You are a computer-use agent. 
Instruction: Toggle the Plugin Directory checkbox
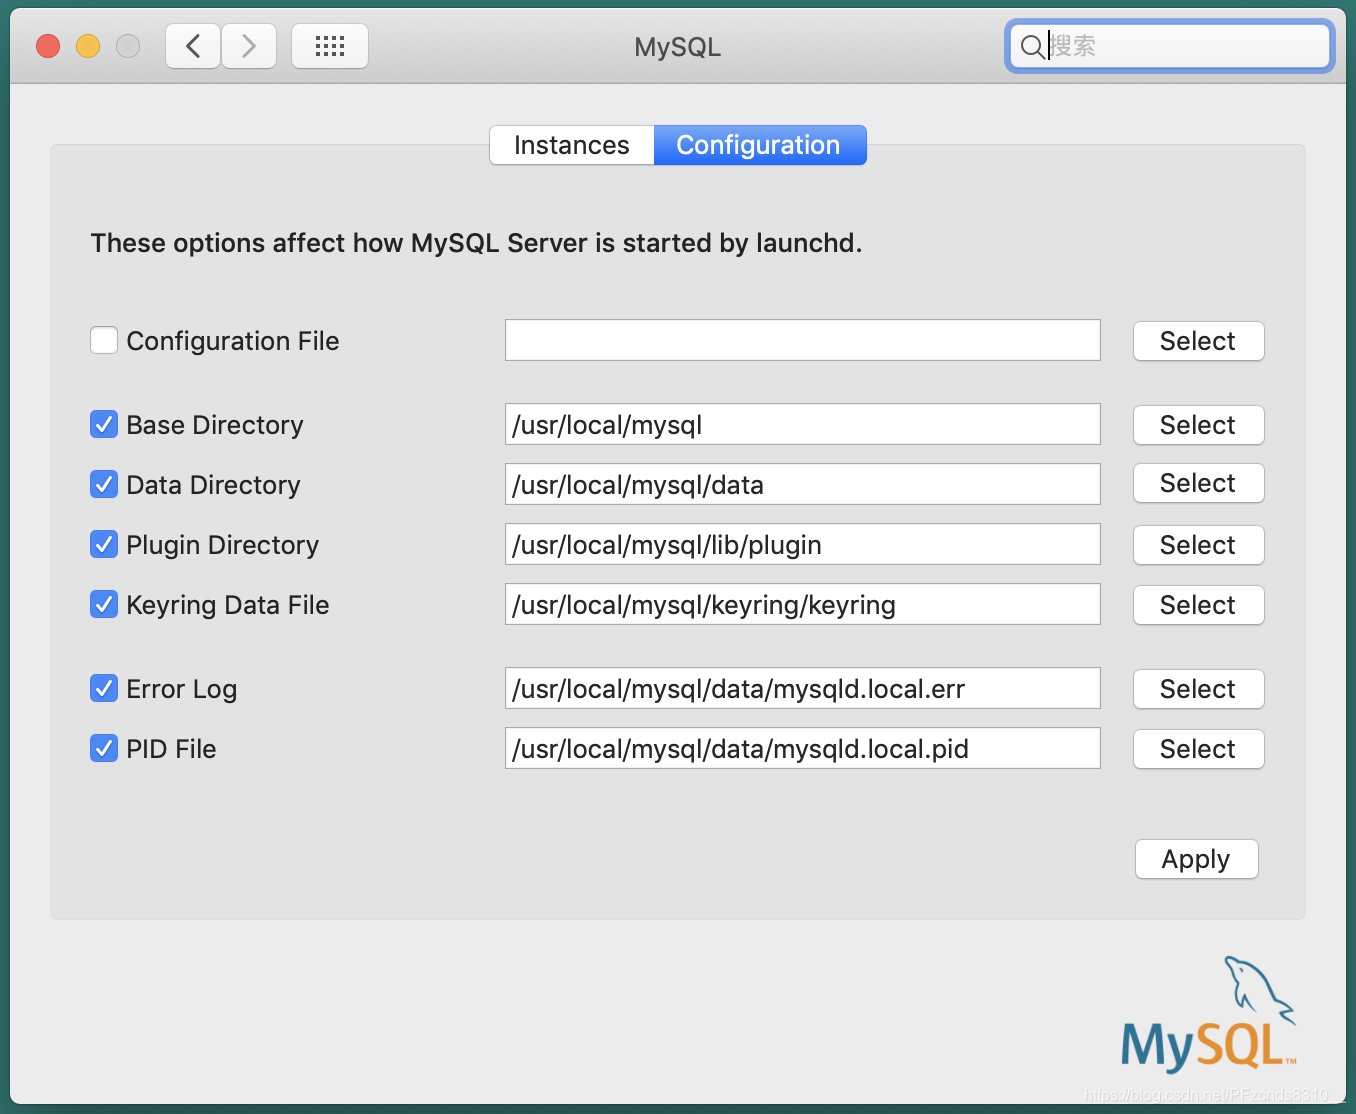(104, 544)
